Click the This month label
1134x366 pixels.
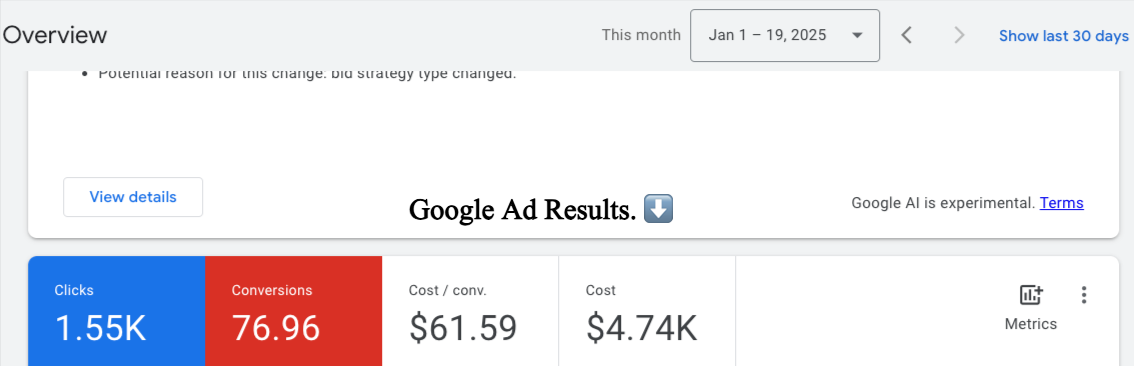641,35
